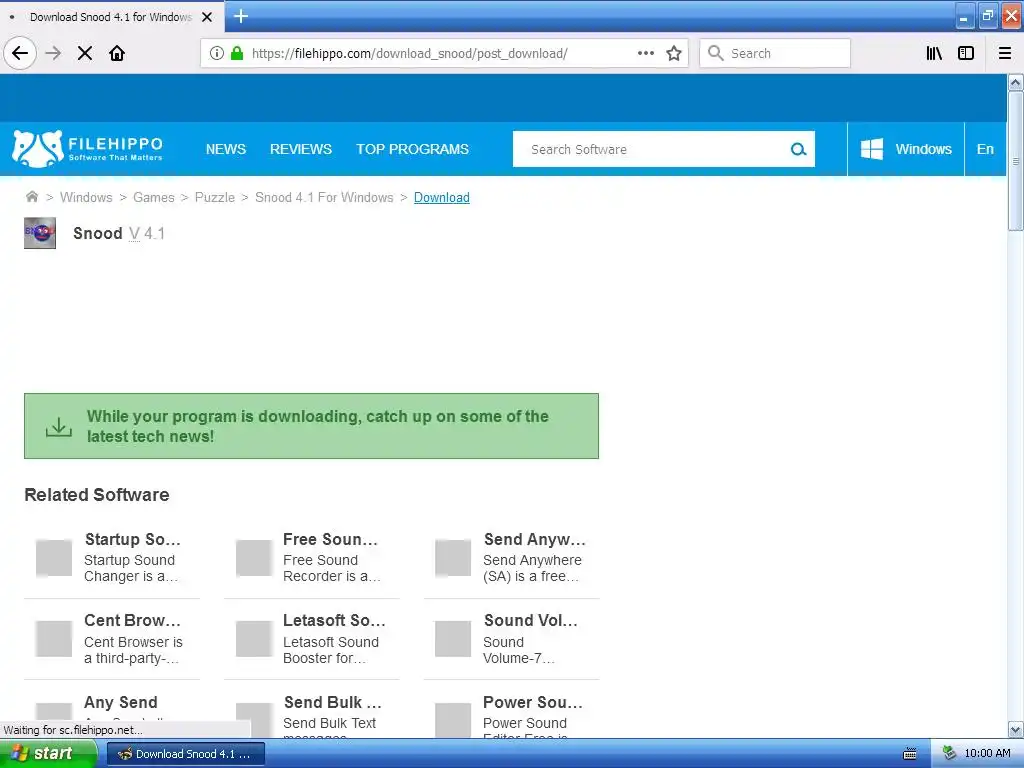Viewport: 1024px width, 768px height.
Task: Go to Puzzle breadcrumb link
Action: 214,197
